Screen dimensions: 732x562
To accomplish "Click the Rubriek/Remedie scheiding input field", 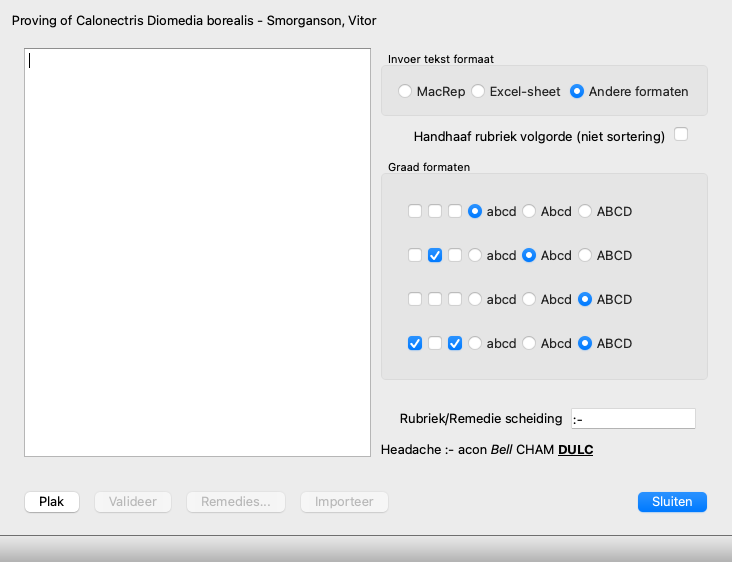I will click(x=633, y=419).
